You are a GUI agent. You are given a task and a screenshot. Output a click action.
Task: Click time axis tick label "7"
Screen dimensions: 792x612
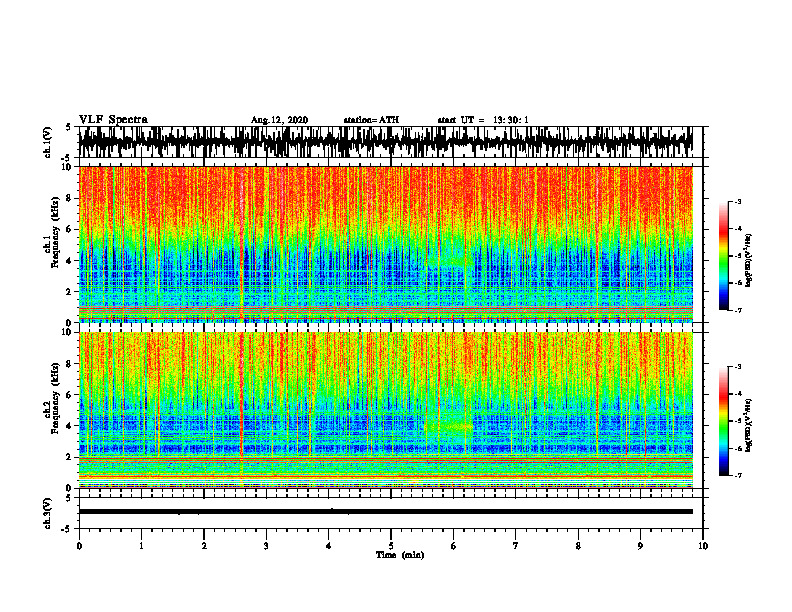click(x=516, y=546)
